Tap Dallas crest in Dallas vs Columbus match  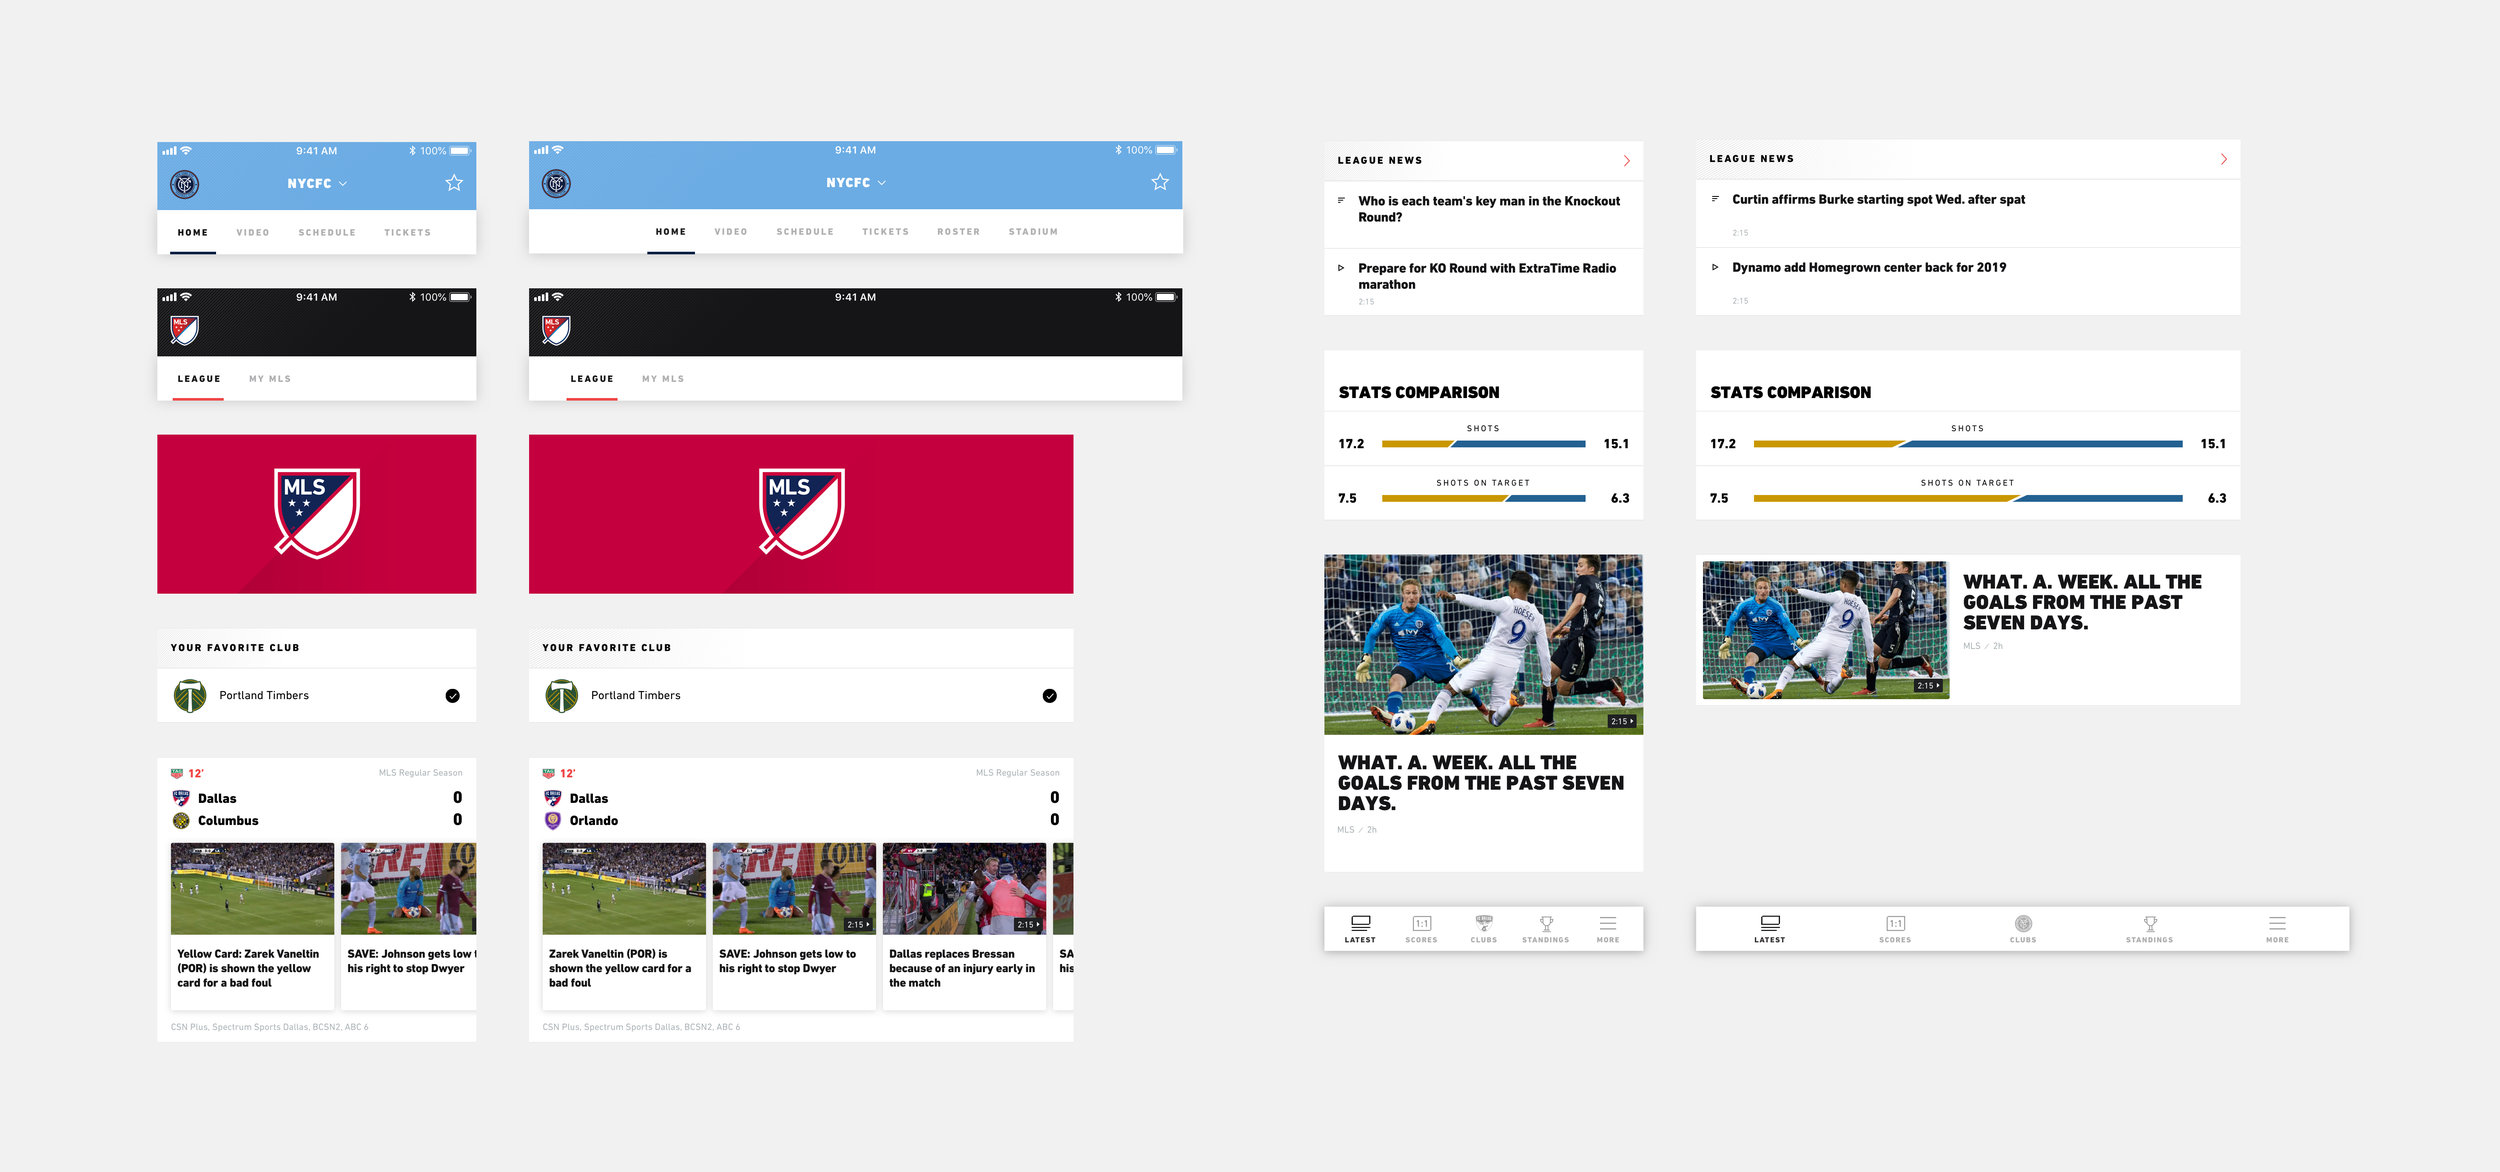181,798
